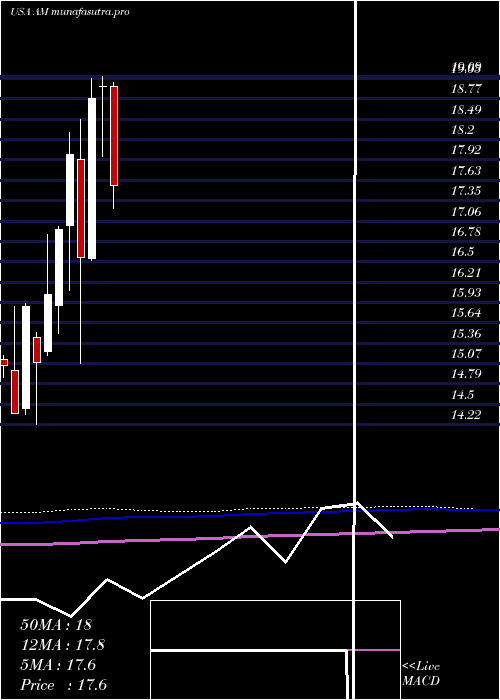Click the 'Price : 17.6' value text

tap(63, 685)
